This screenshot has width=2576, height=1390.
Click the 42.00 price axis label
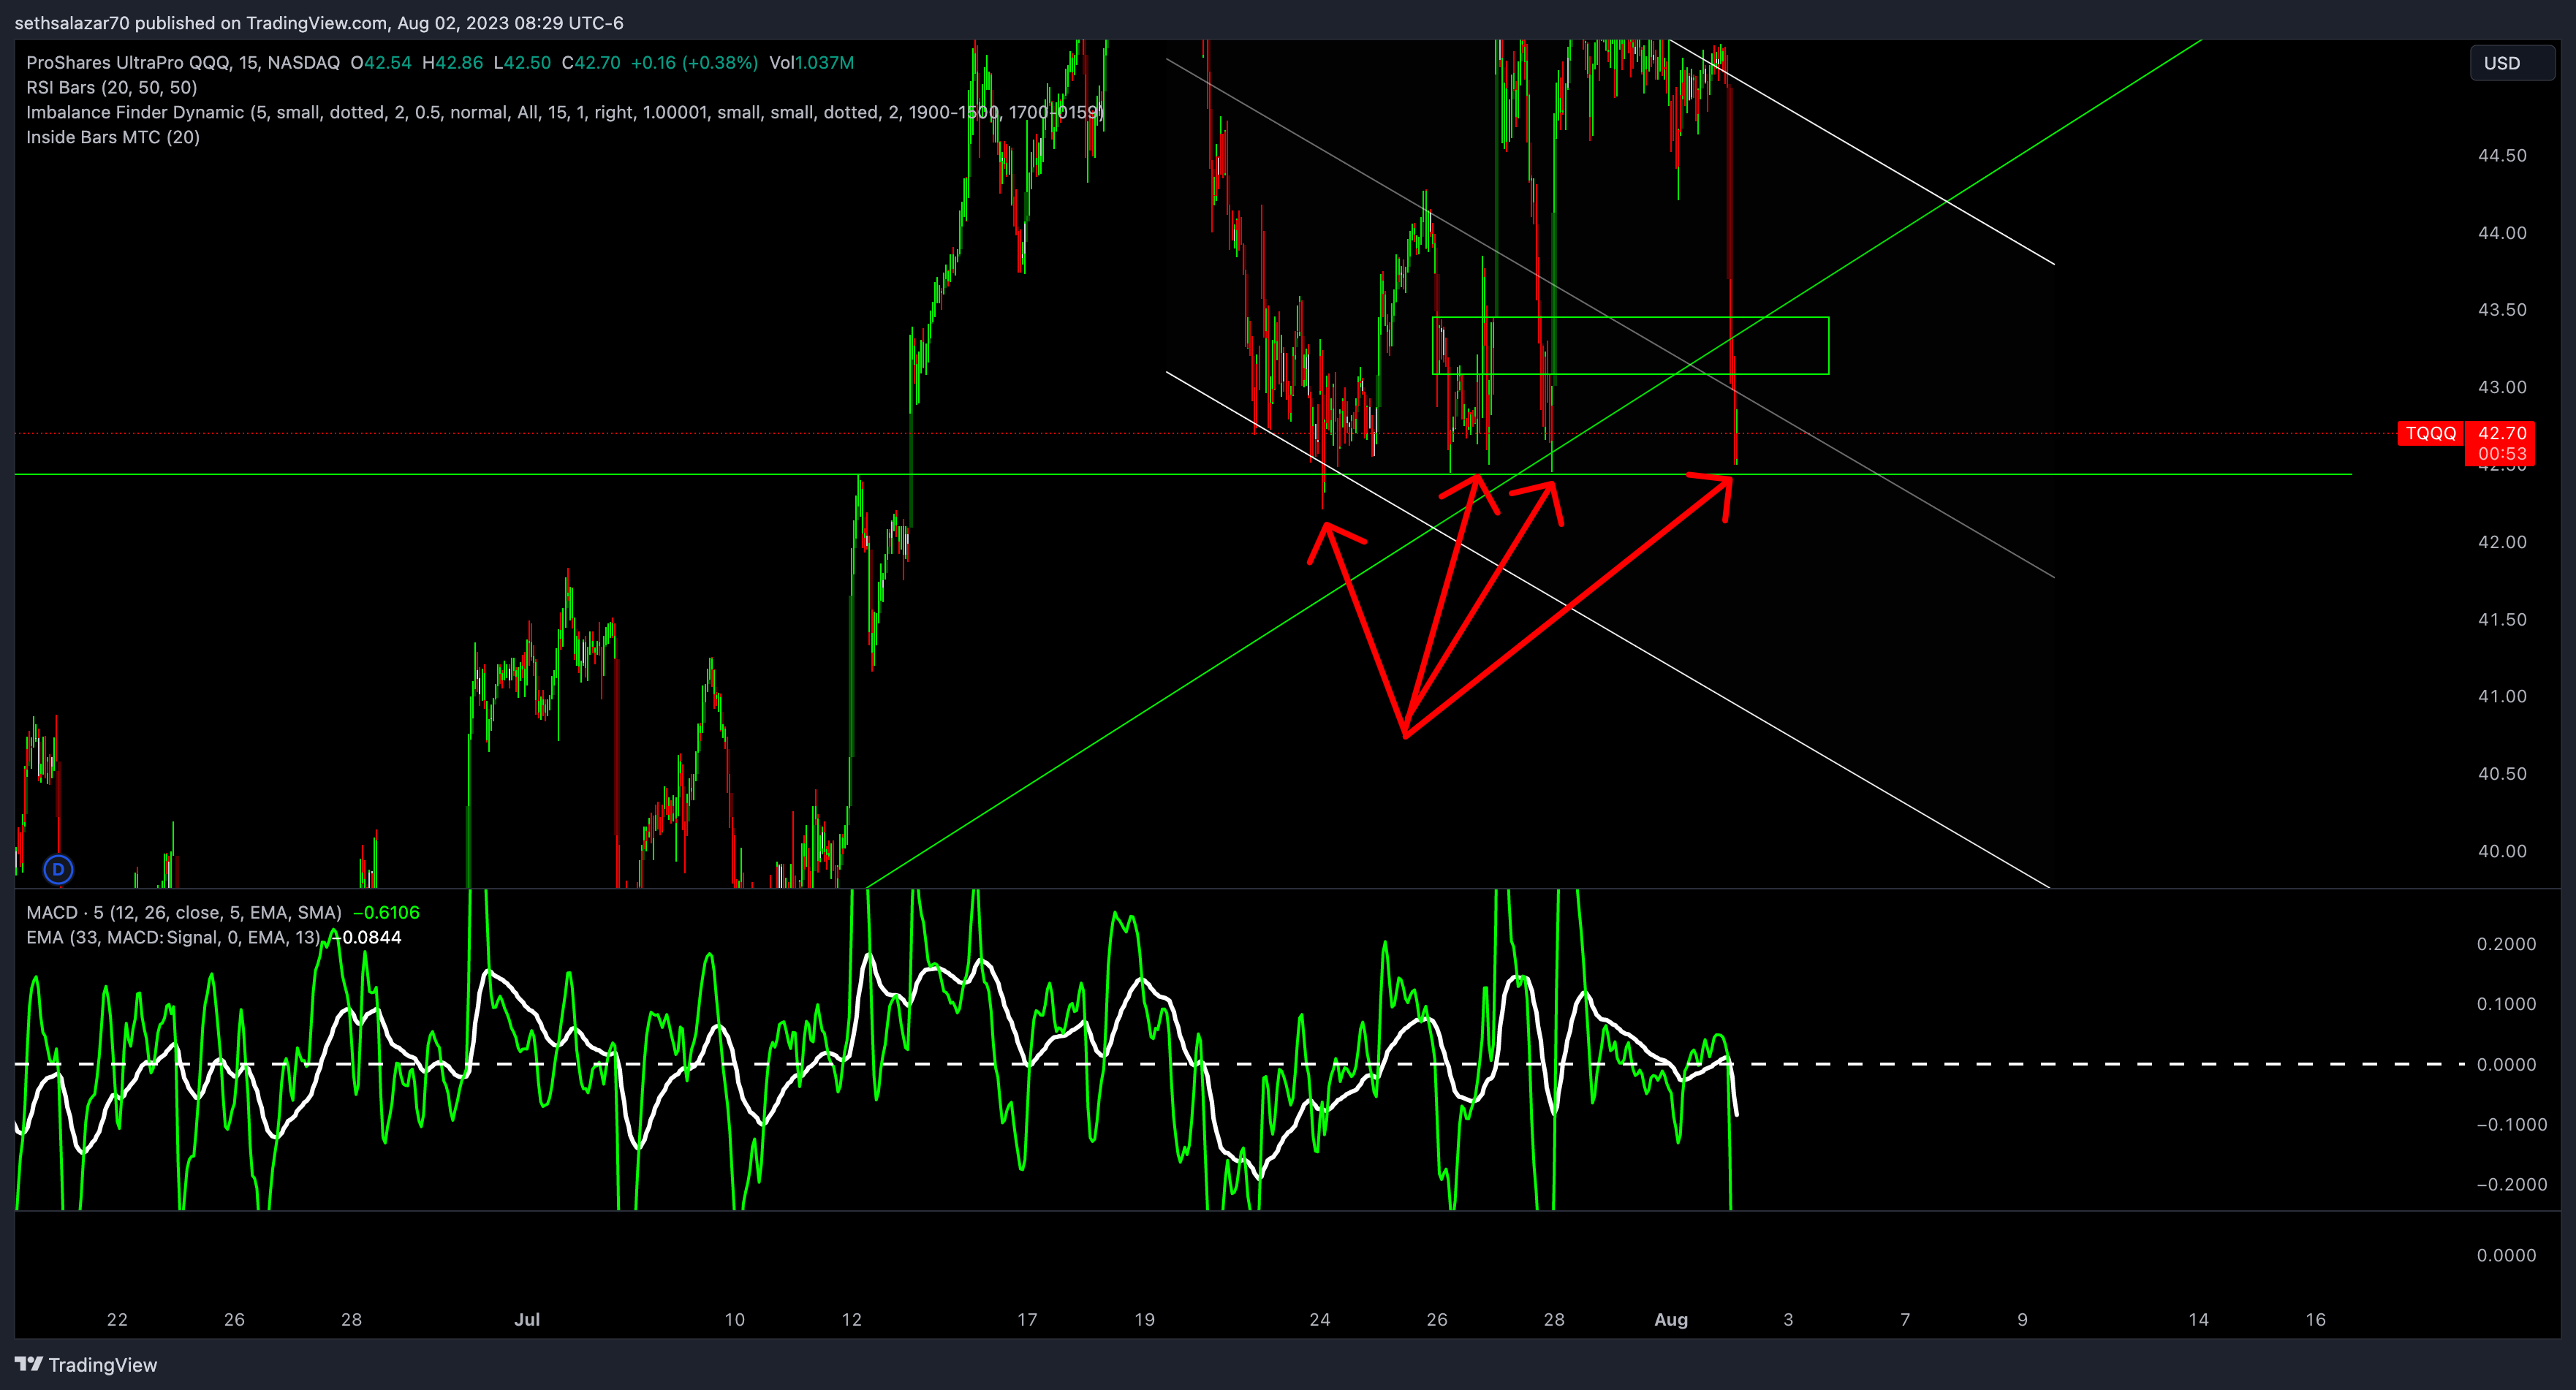[2501, 542]
